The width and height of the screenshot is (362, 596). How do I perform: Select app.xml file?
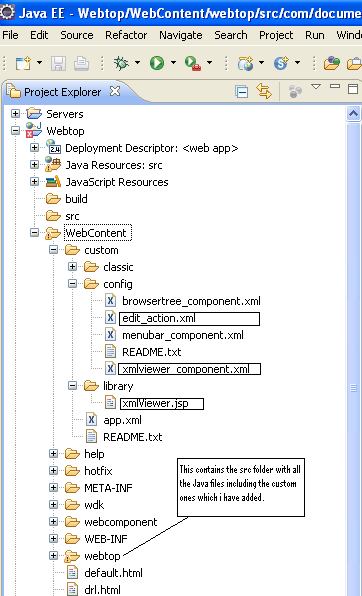pos(122,420)
